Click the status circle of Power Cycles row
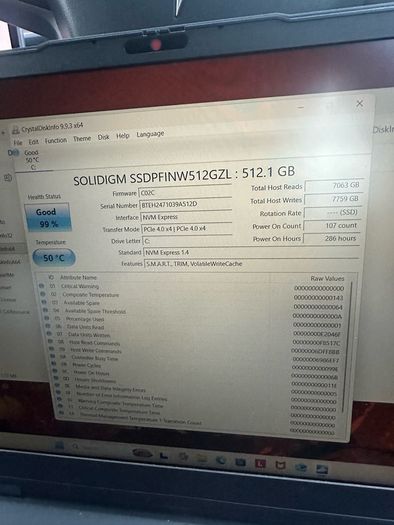 coord(54,364)
